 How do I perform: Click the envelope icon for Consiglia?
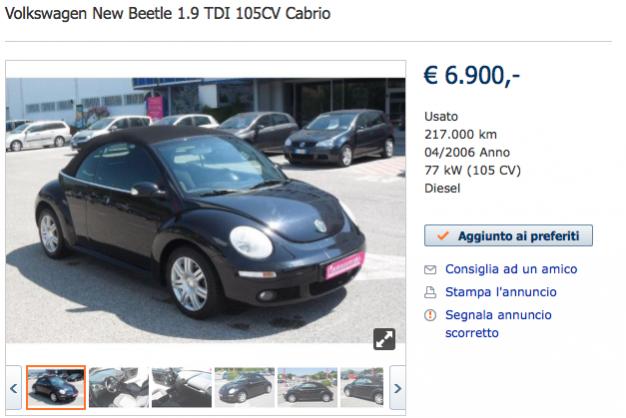(x=430, y=270)
